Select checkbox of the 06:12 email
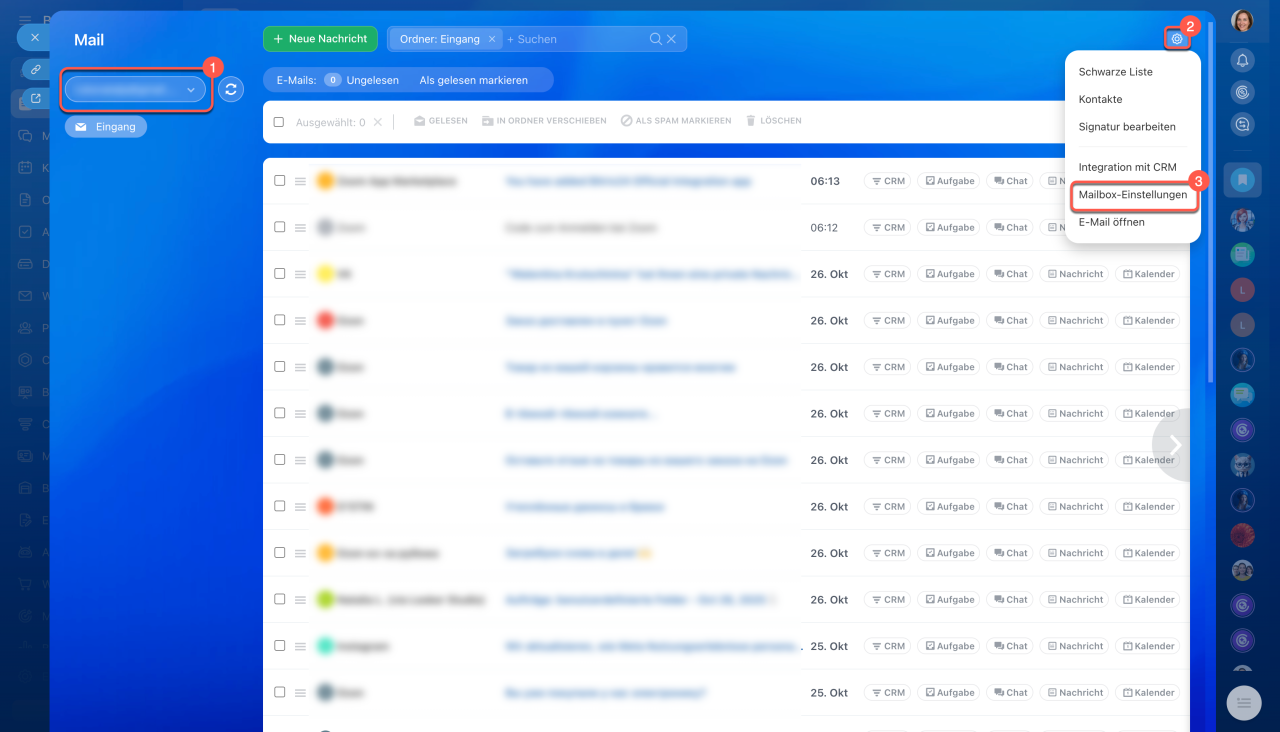1280x732 pixels. [x=280, y=227]
